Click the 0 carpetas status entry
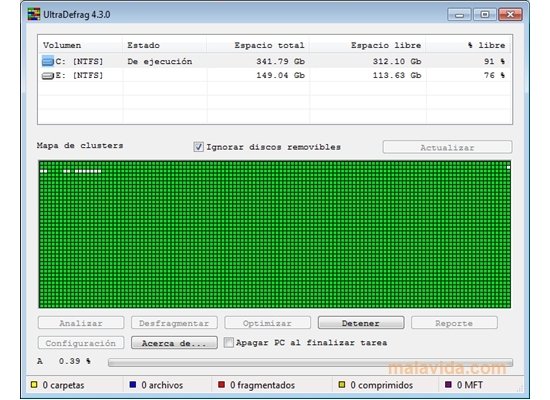The height and width of the screenshot is (400, 550). click(x=58, y=385)
